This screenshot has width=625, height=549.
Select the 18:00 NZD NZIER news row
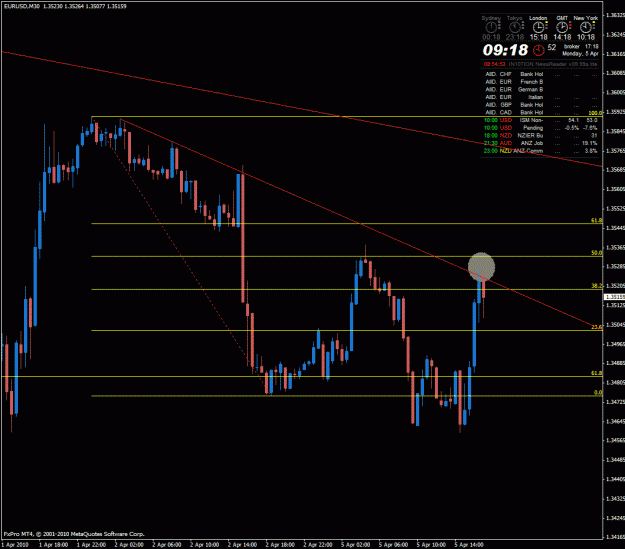(x=541, y=136)
